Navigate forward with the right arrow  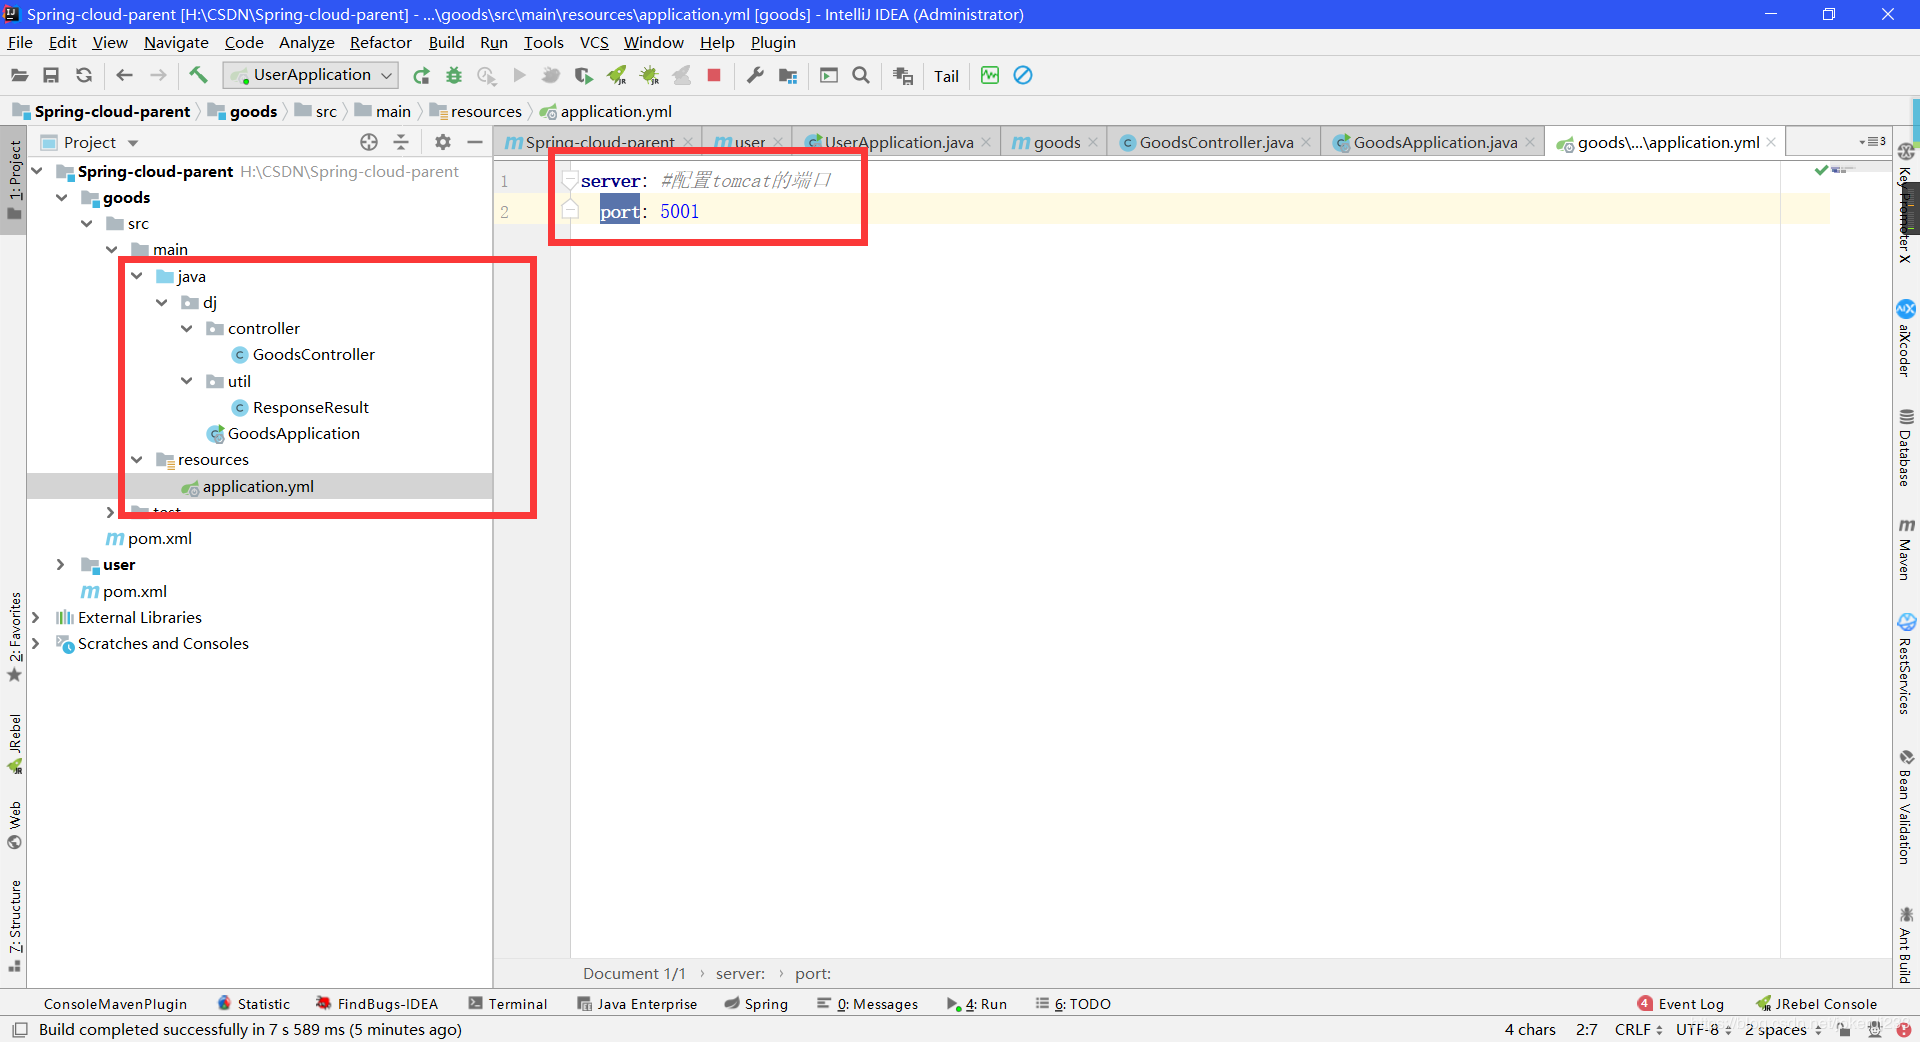(x=158, y=75)
